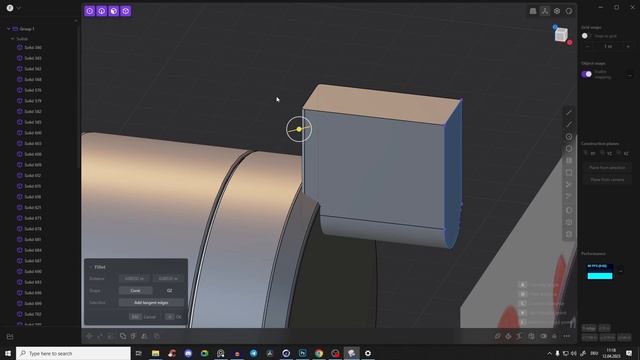Select the Circle tool in right toolbar
Image resolution: width=640 pixels, height=360 pixels.
pyautogui.click(x=569, y=137)
